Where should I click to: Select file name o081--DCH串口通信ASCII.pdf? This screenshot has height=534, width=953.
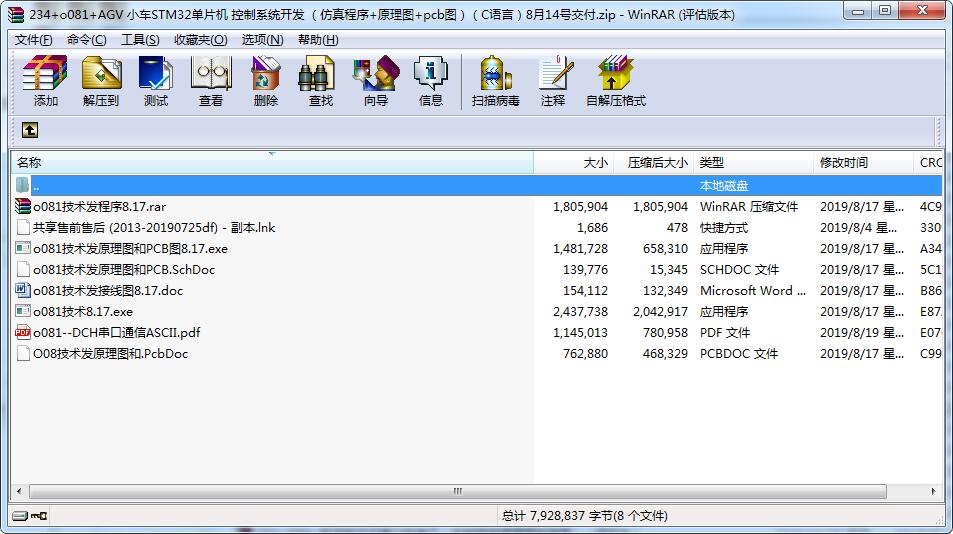tap(117, 332)
